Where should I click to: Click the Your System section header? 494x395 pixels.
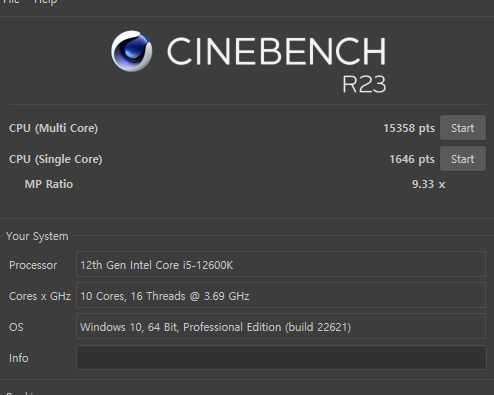coord(37,236)
